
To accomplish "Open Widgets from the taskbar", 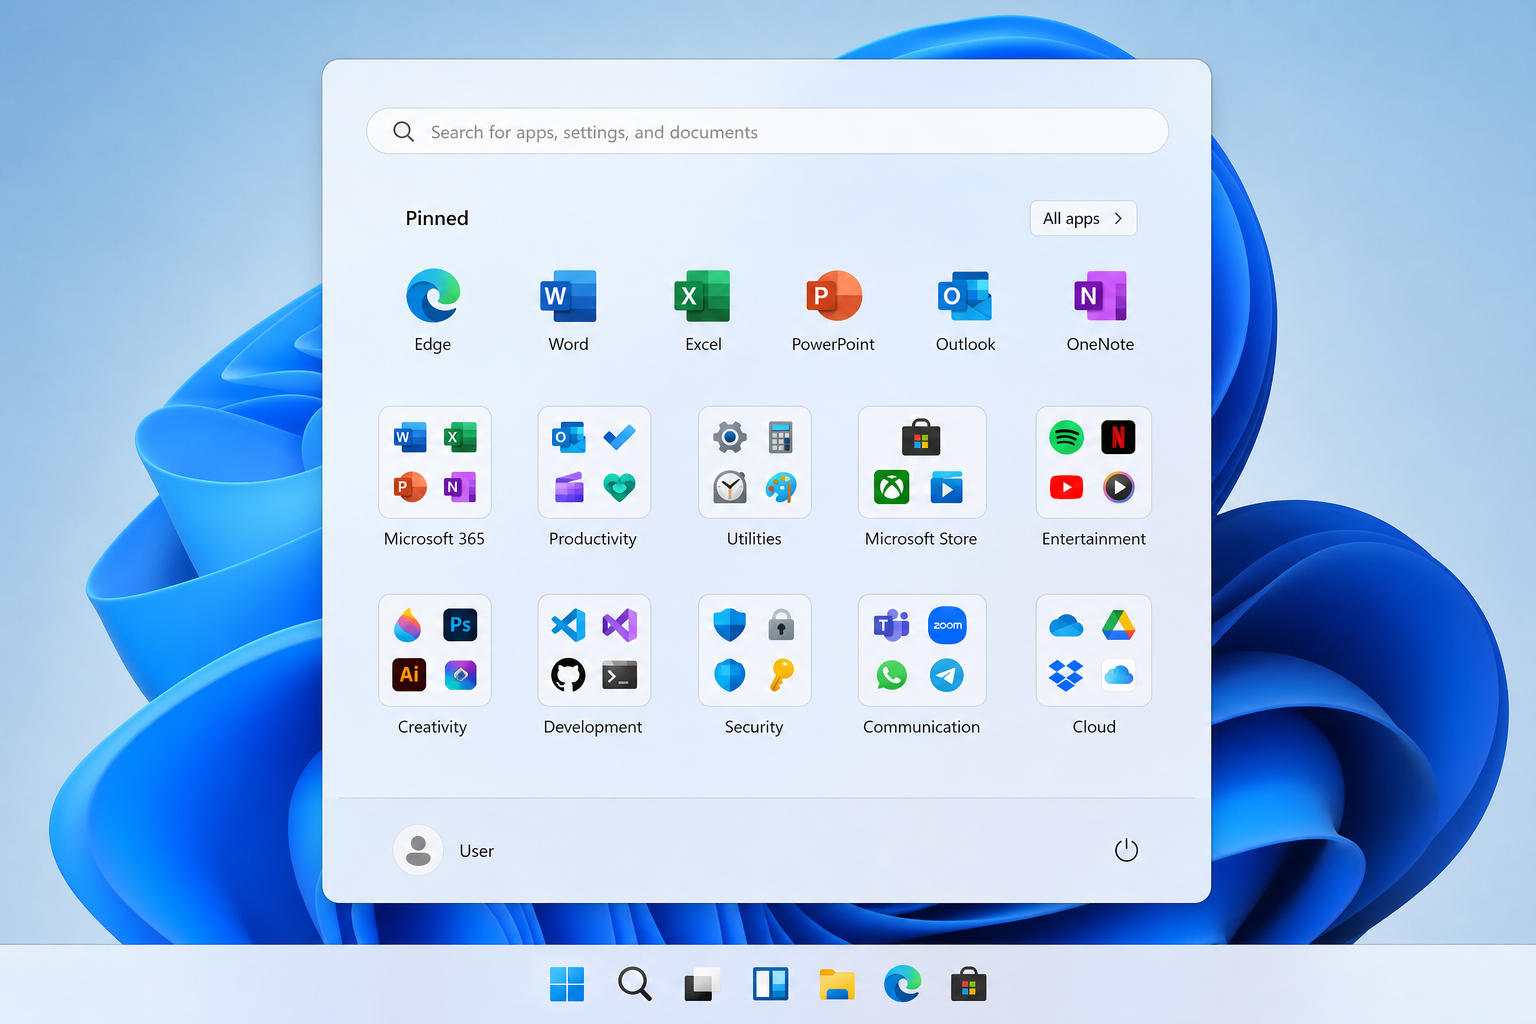I will 770,984.
